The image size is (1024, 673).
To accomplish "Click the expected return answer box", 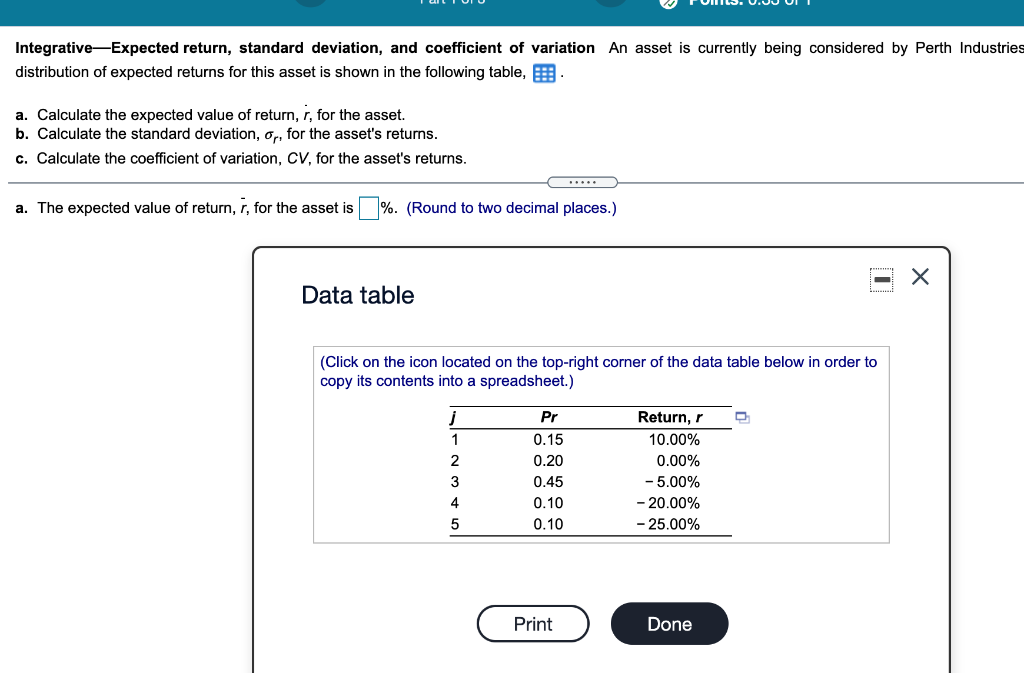I will [x=367, y=207].
